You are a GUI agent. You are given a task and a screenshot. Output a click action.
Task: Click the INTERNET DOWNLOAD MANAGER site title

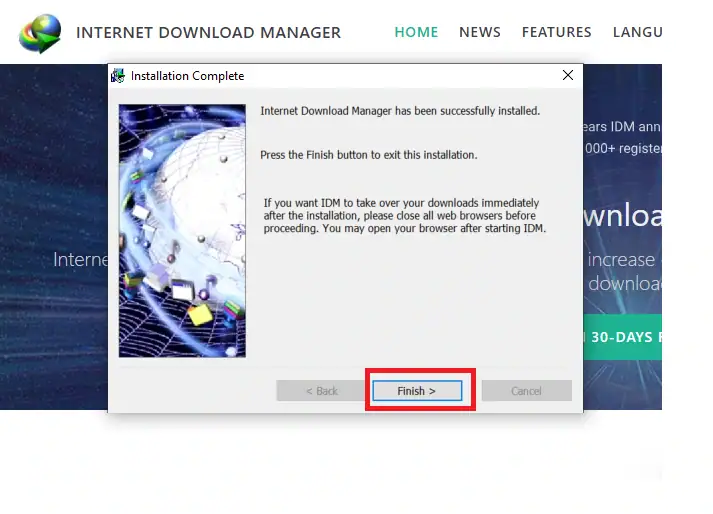208,33
